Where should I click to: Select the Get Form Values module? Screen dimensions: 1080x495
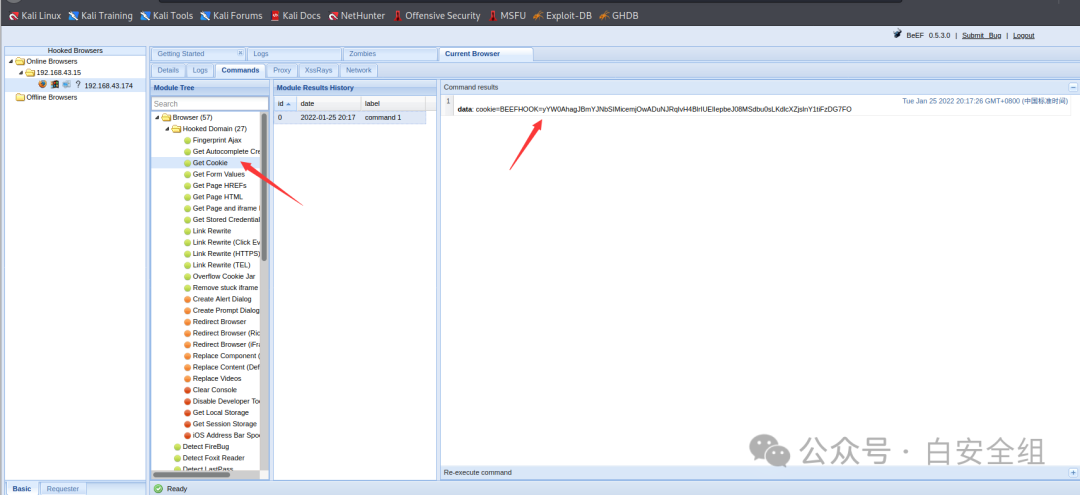coord(219,174)
